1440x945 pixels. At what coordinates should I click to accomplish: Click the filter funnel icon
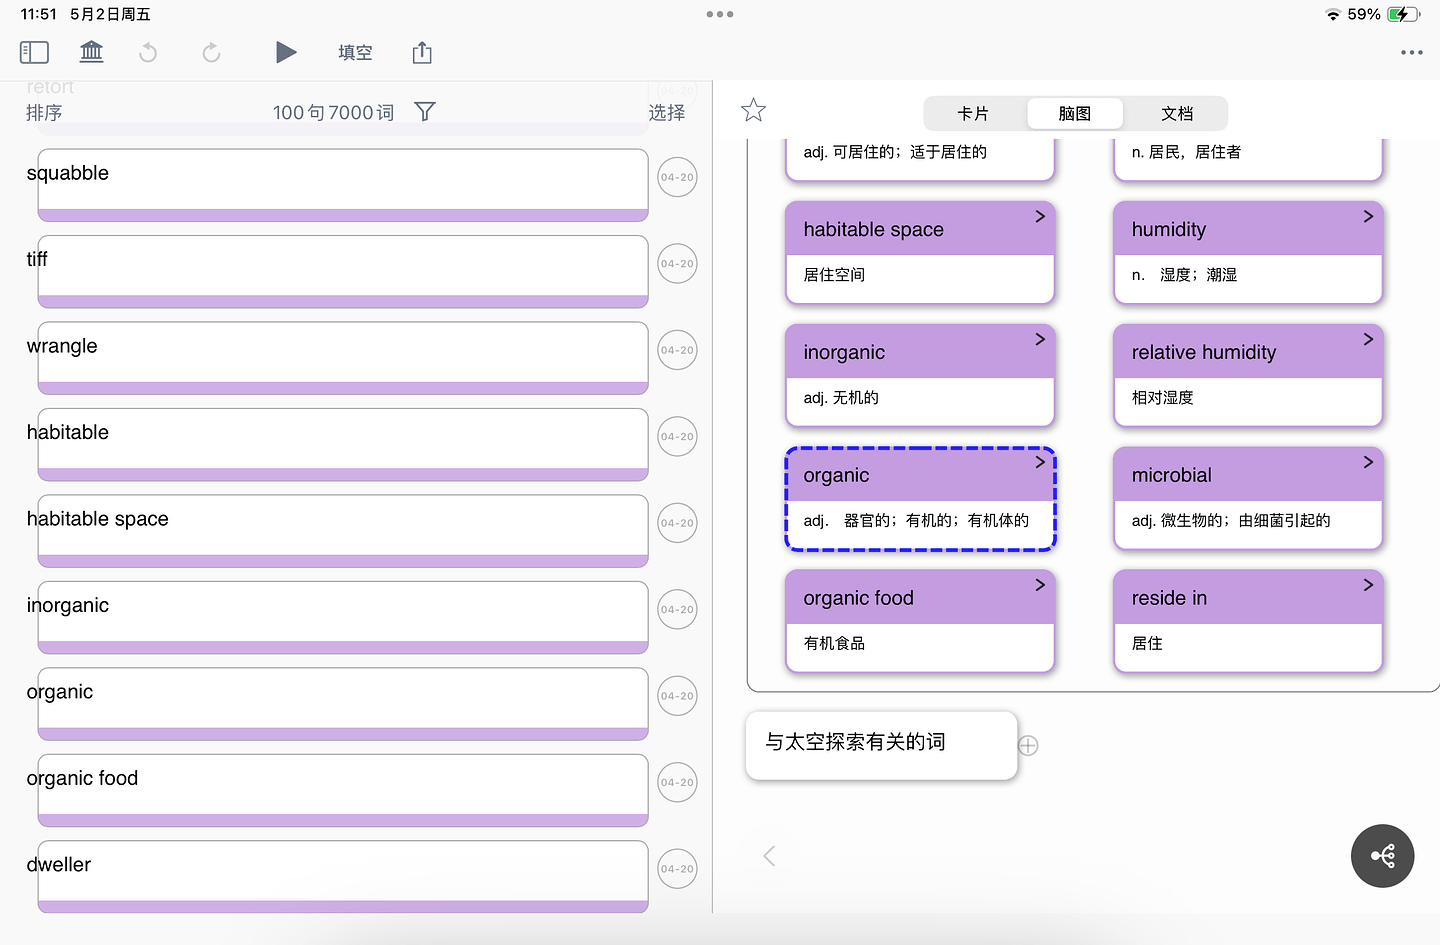425,111
